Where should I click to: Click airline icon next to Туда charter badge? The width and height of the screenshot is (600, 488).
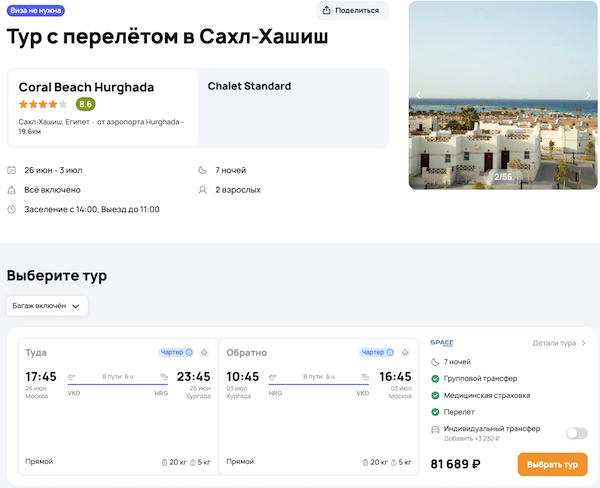pyautogui.click(x=204, y=352)
